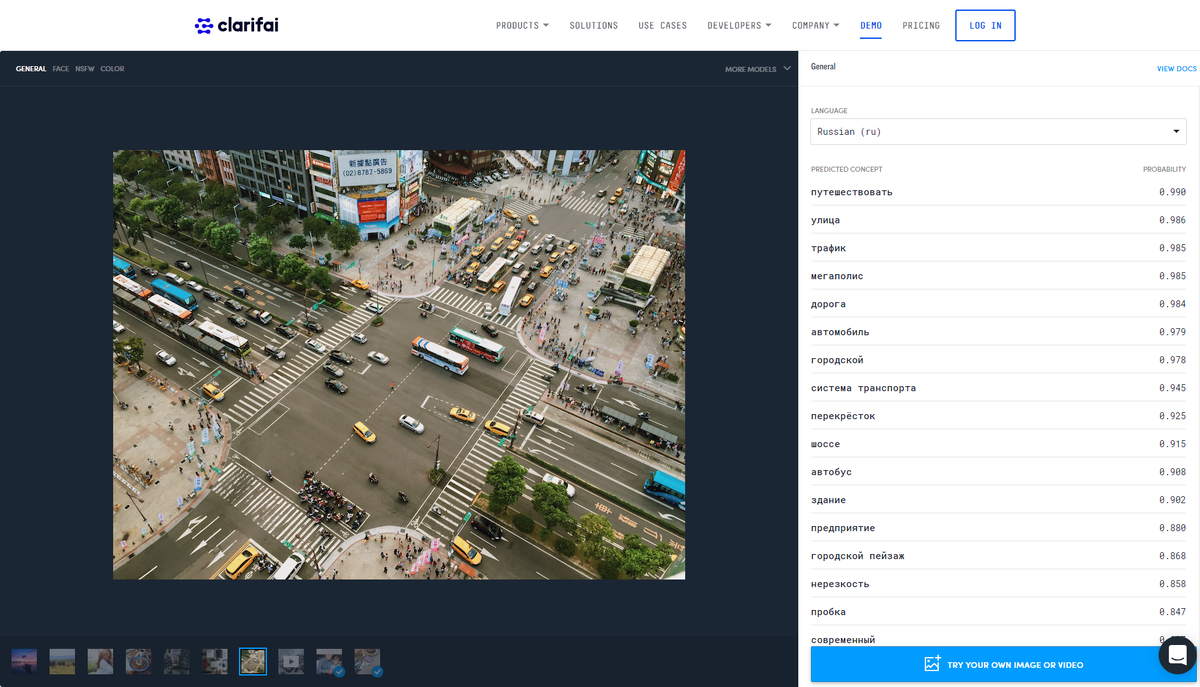Click the concept 'здание'

pyautogui.click(x=829, y=500)
